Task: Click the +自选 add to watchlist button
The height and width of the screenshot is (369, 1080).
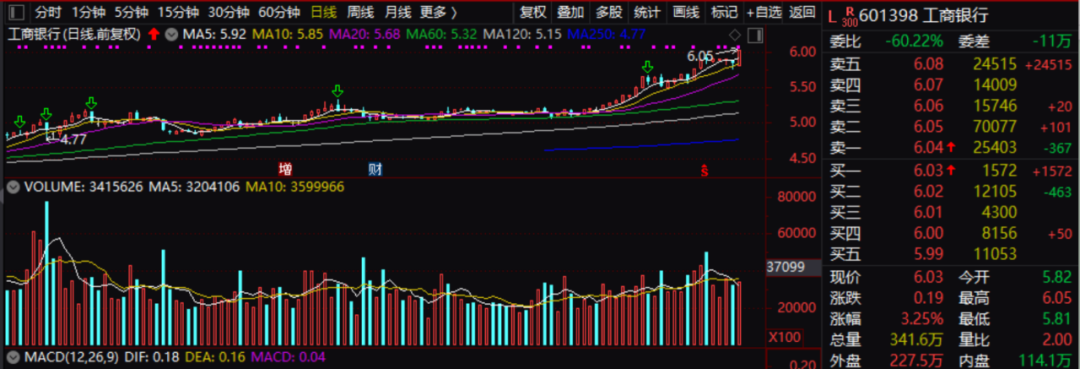Action: click(x=764, y=12)
